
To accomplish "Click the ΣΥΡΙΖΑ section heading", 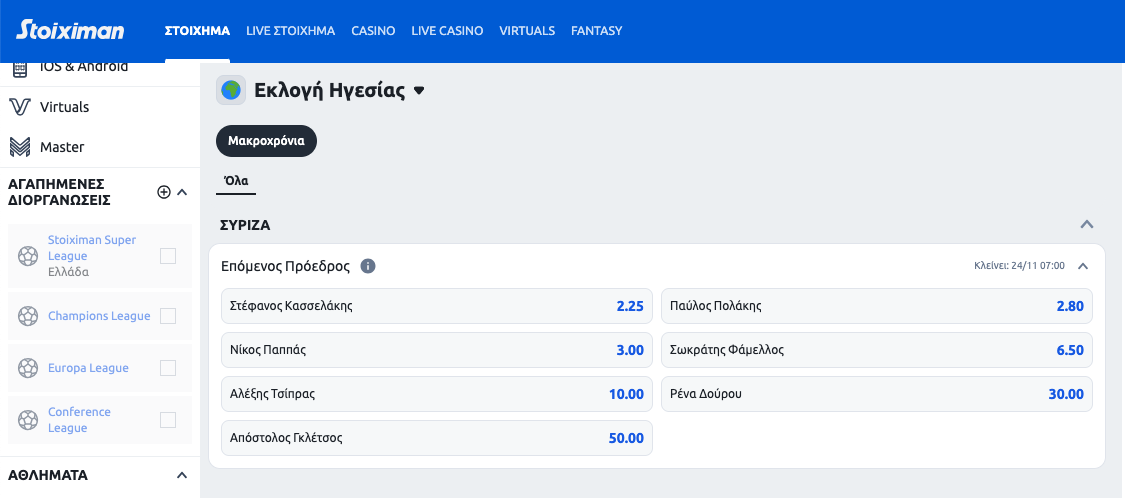I will (245, 225).
